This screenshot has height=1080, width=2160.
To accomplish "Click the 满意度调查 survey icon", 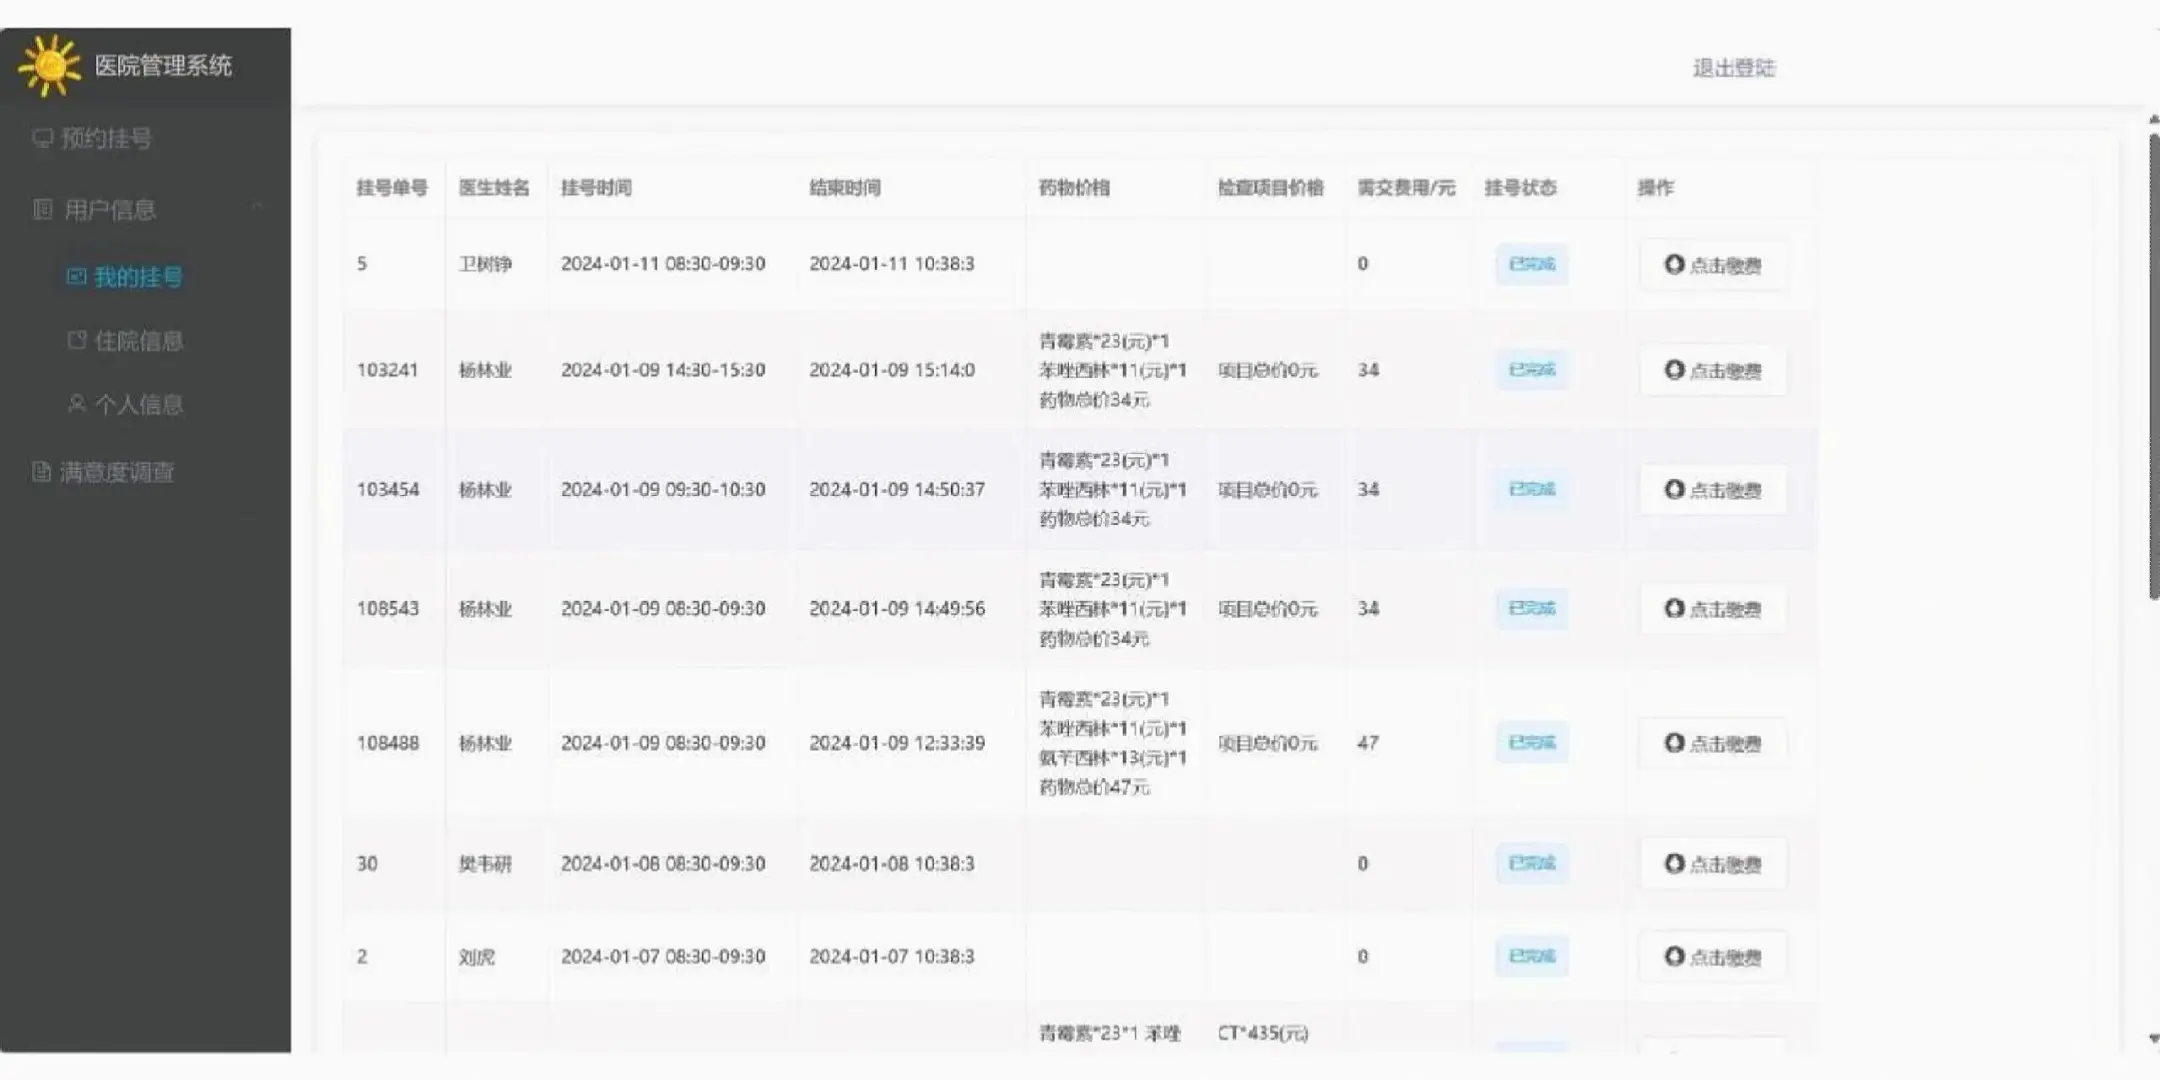I will pyautogui.click(x=40, y=471).
